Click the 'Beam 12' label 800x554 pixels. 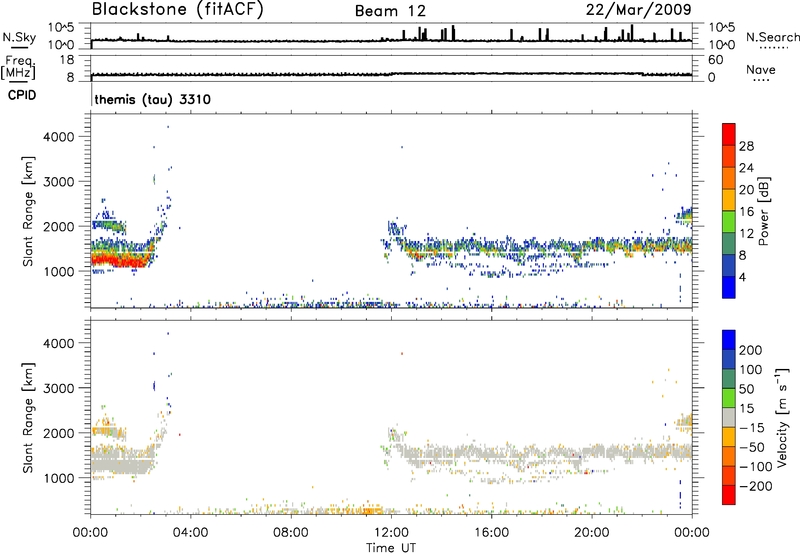tap(390, 11)
